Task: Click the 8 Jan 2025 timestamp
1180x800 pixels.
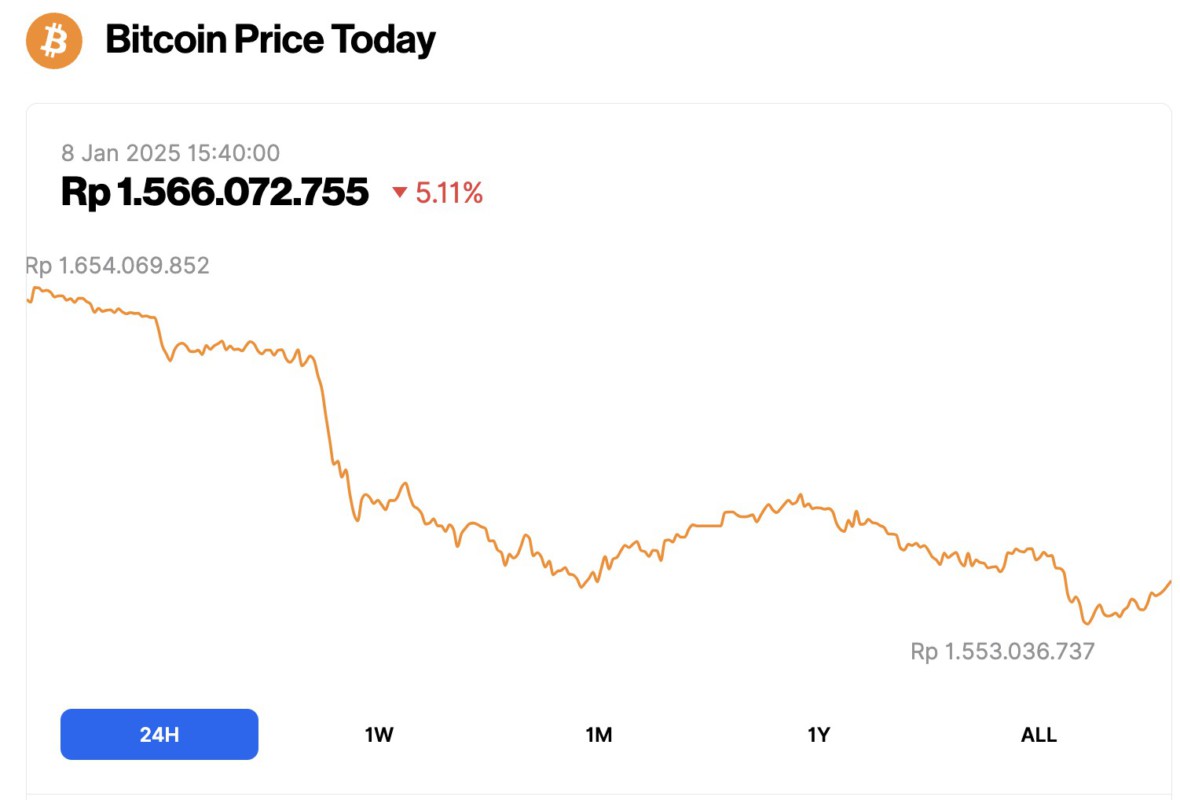Action: (170, 153)
